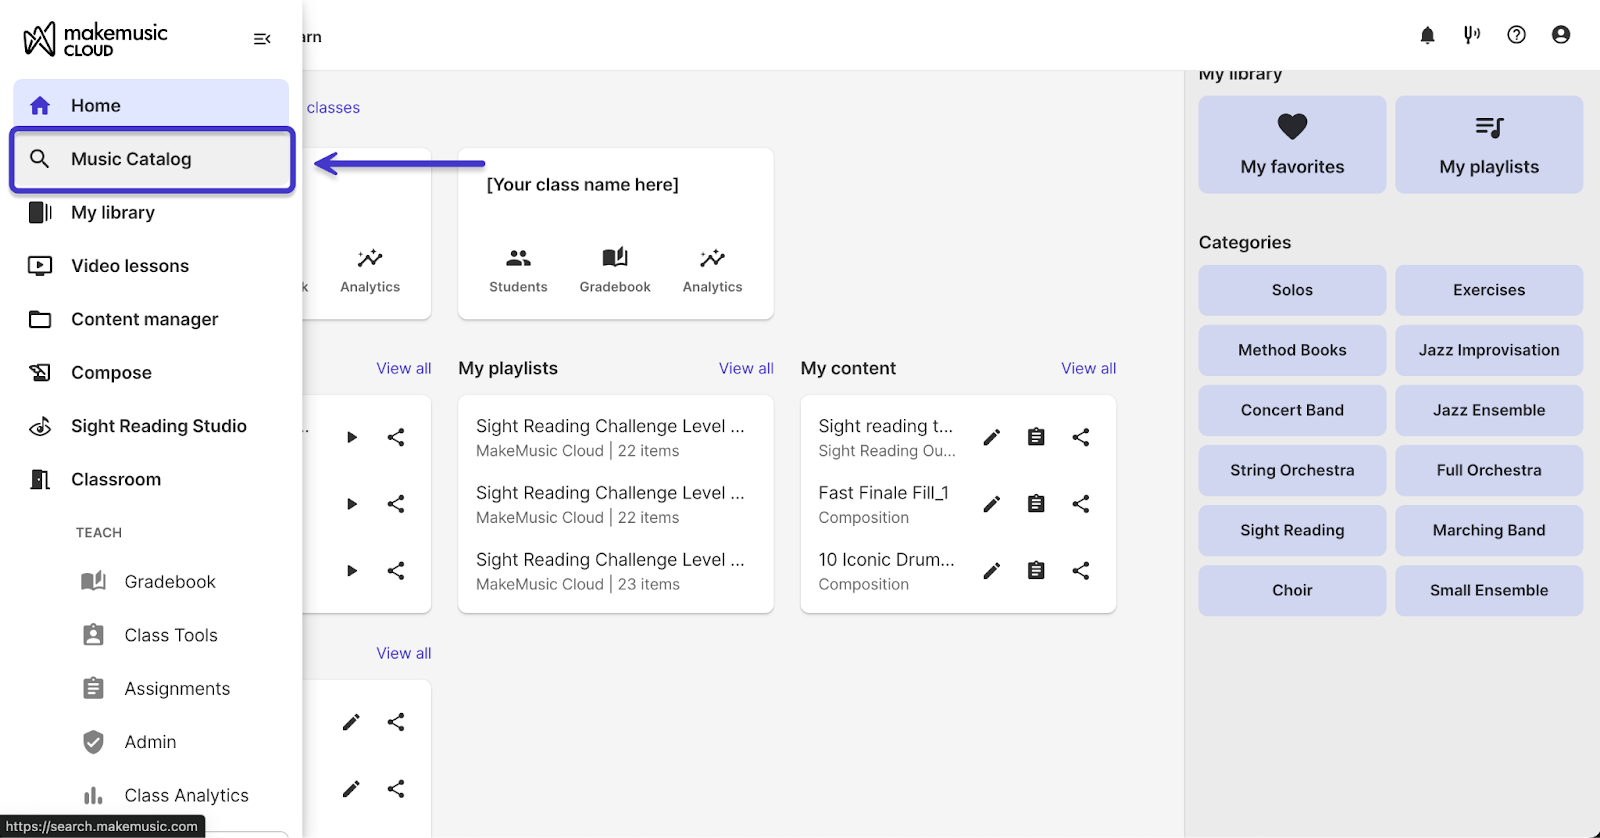Open the user account profile icon

[1561, 35]
